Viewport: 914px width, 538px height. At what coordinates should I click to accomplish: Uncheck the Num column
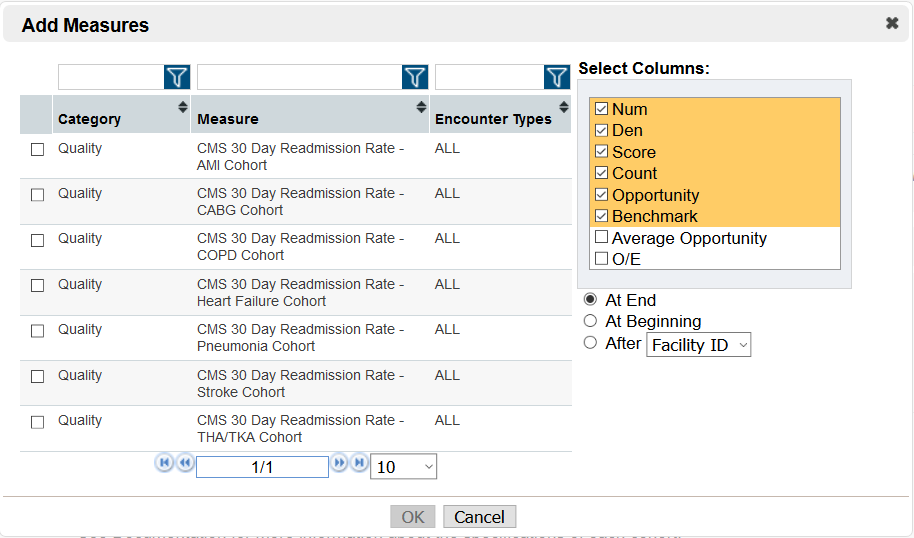[x=602, y=109]
